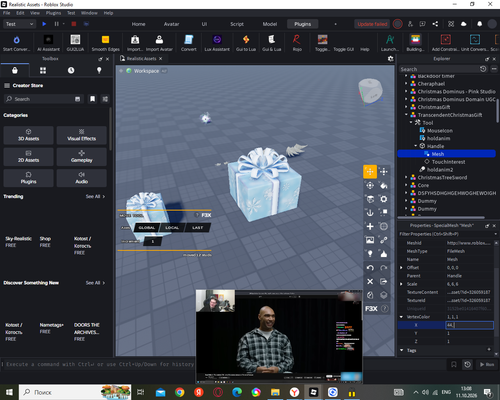Click the Toolbox creations lightbulb tab

[x=99, y=70]
